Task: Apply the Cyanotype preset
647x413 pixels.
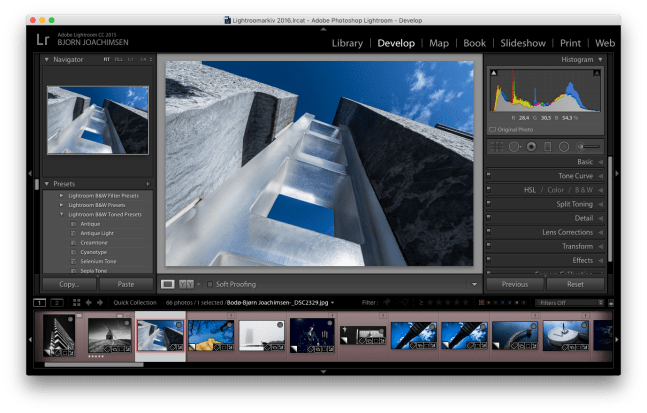Action: point(96,251)
